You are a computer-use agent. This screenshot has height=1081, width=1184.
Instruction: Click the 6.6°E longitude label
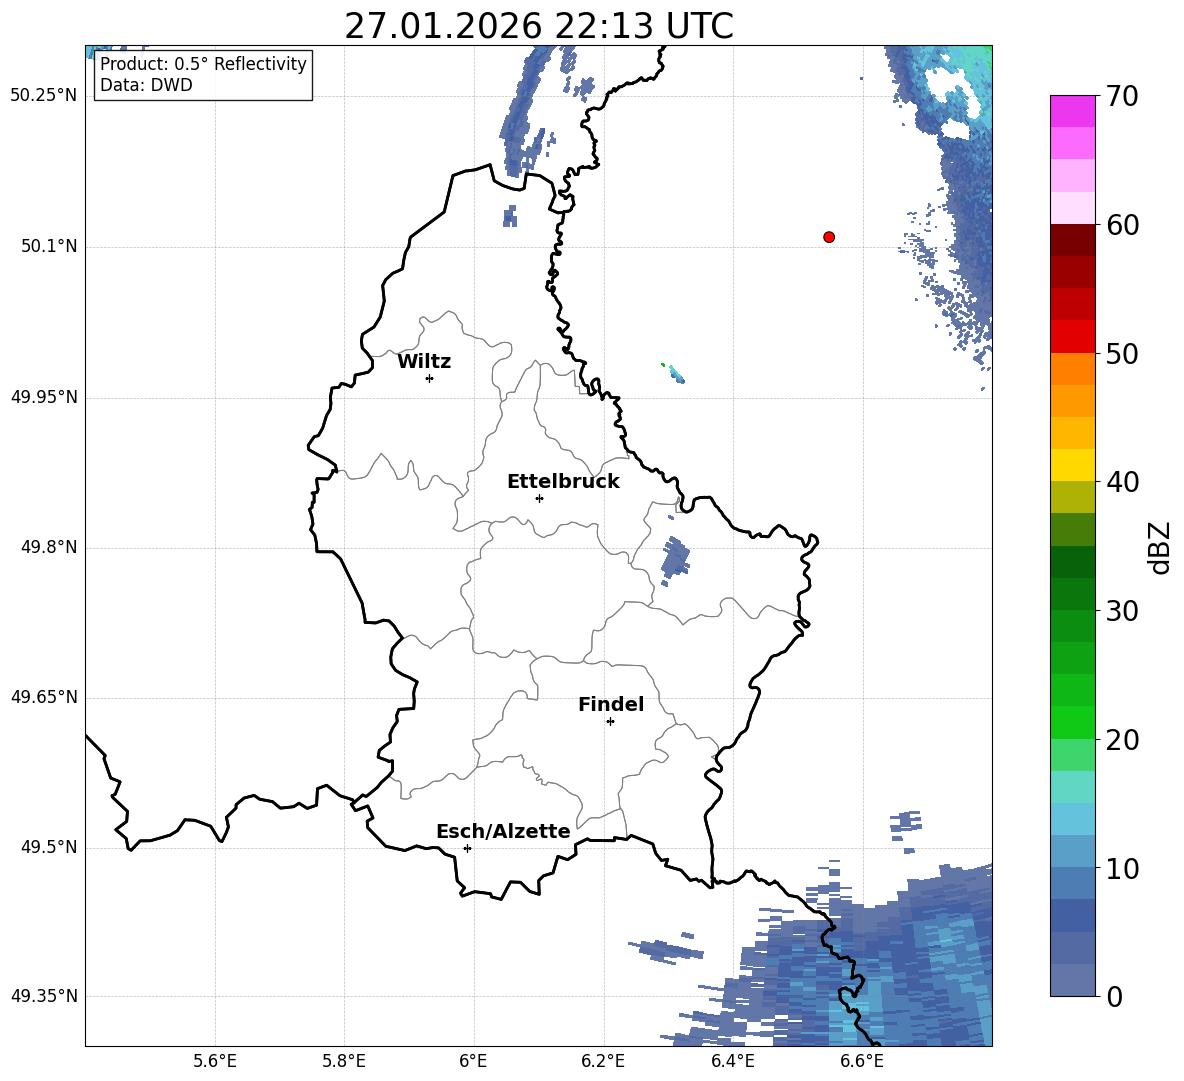[x=862, y=1061]
